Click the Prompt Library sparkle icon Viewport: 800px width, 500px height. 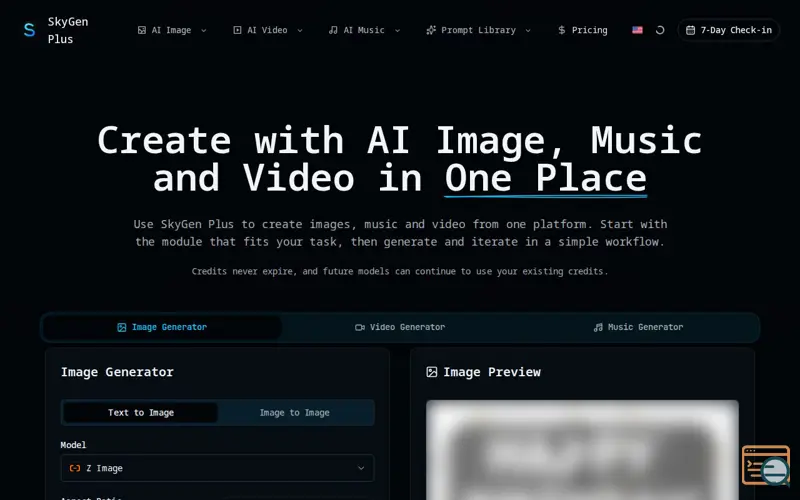click(431, 30)
